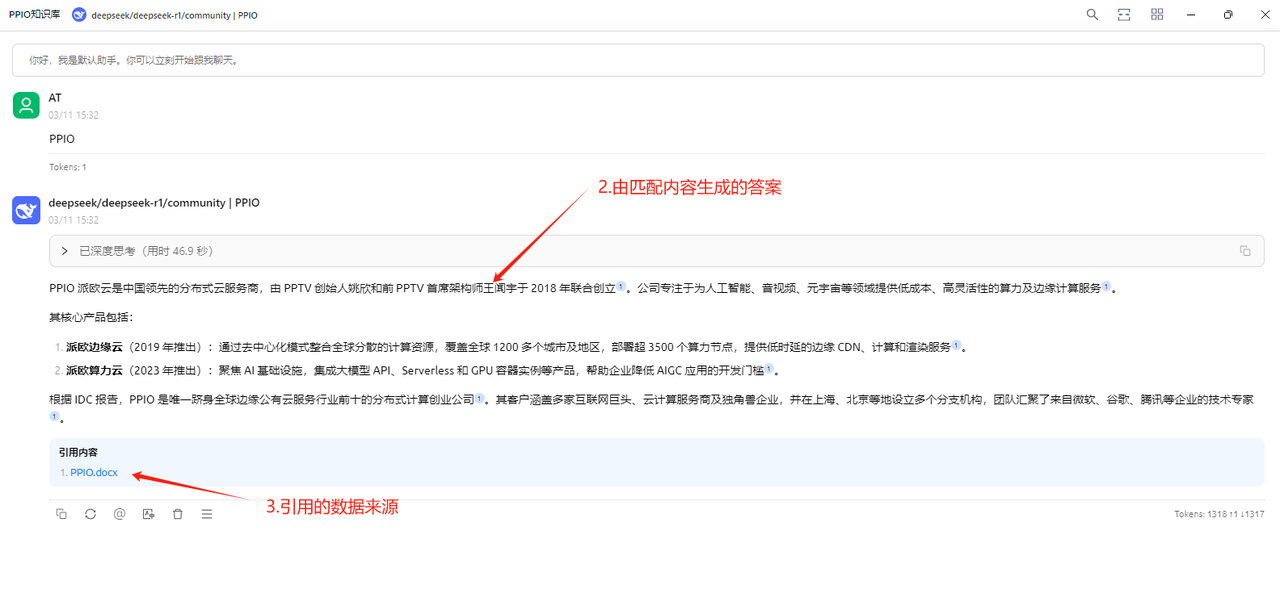Click the Tokens: 1318 counter

point(1219,514)
